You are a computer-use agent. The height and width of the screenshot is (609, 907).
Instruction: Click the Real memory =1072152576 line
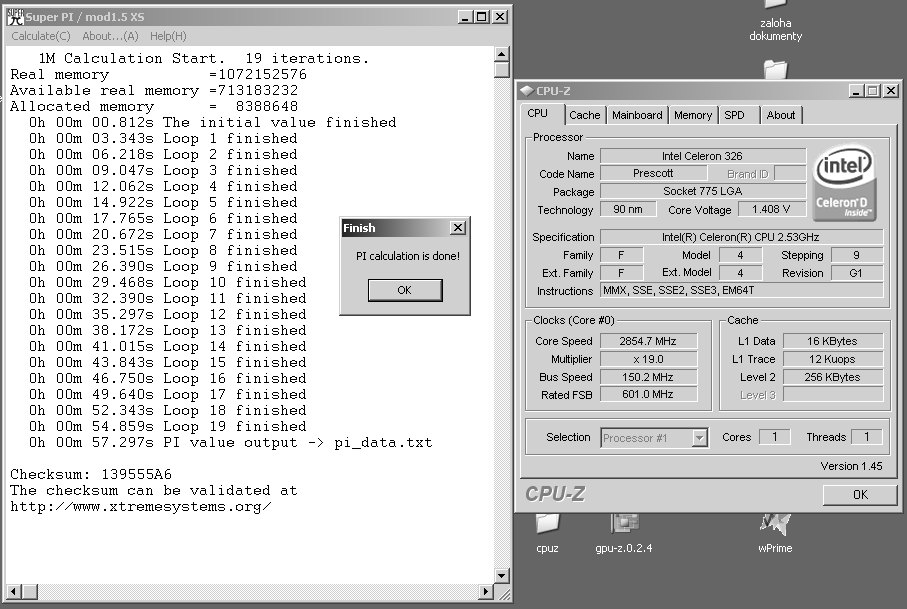click(158, 75)
